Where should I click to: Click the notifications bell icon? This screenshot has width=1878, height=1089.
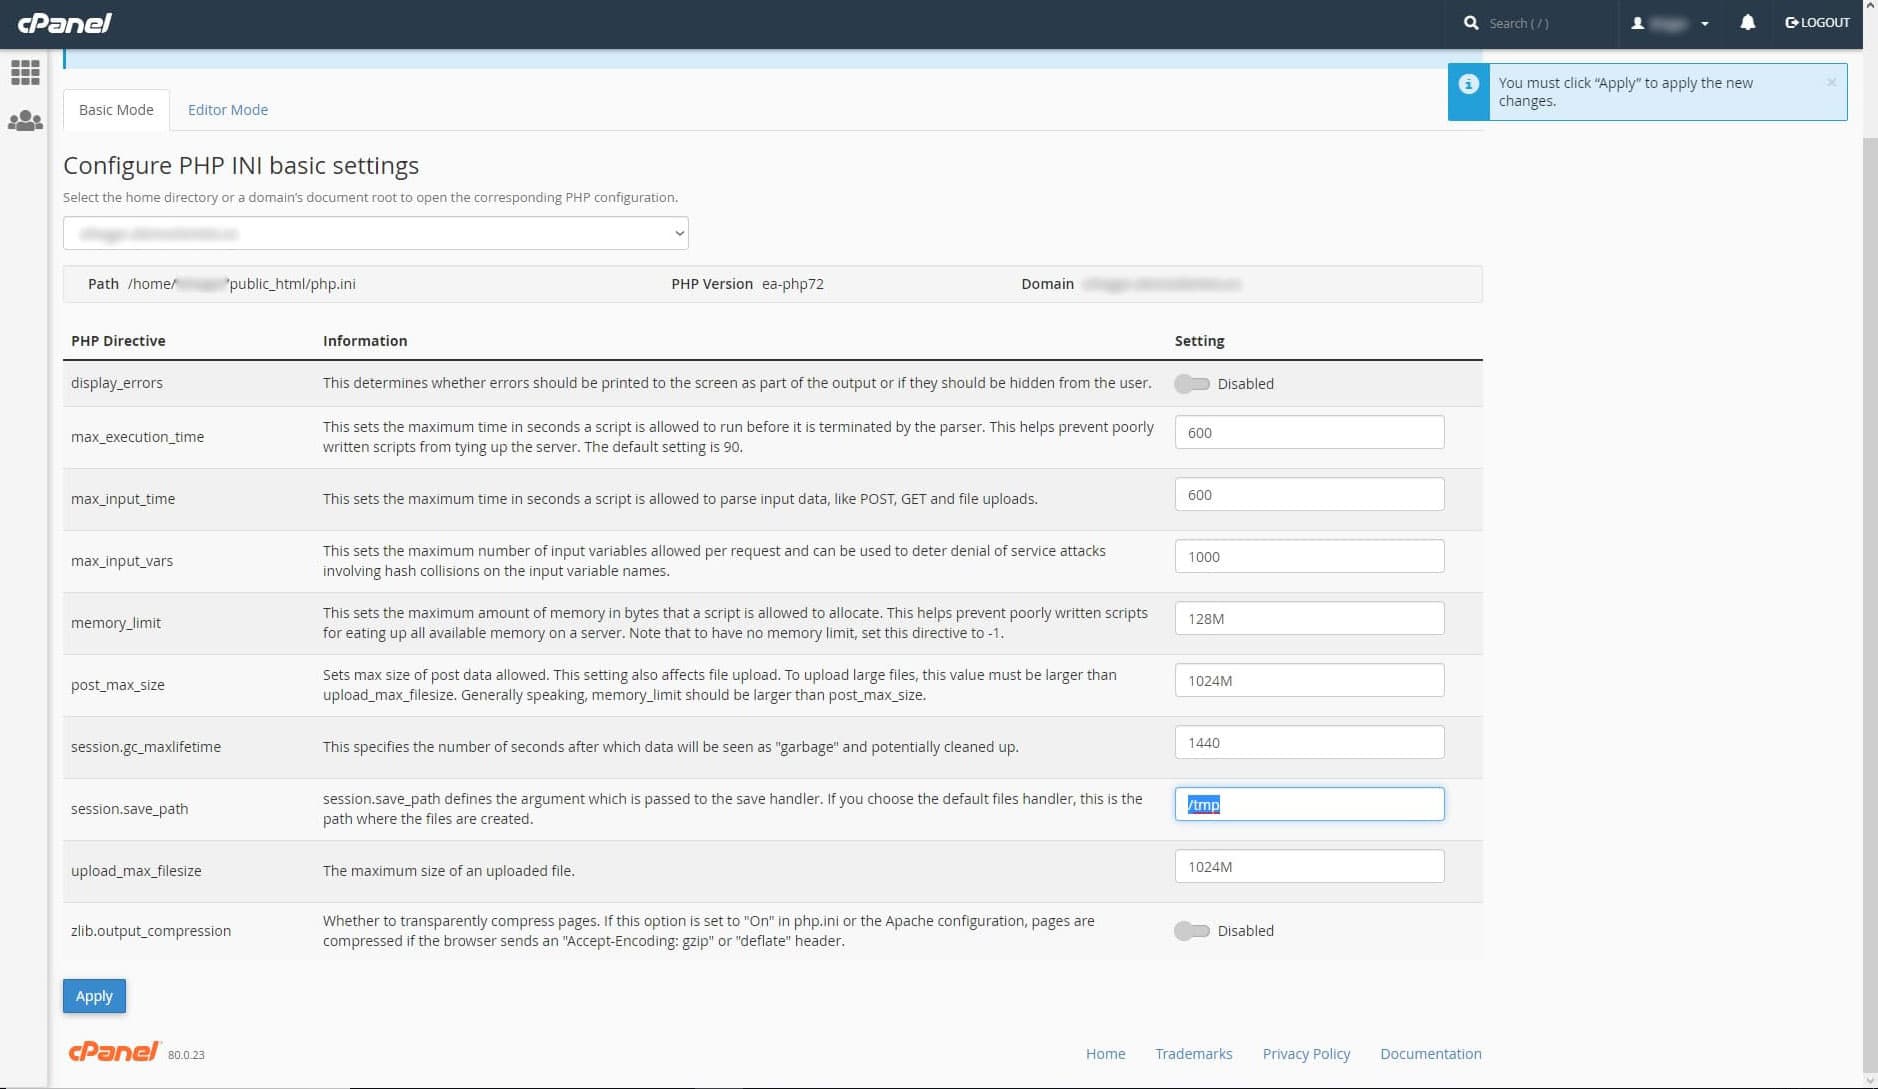1747,23
